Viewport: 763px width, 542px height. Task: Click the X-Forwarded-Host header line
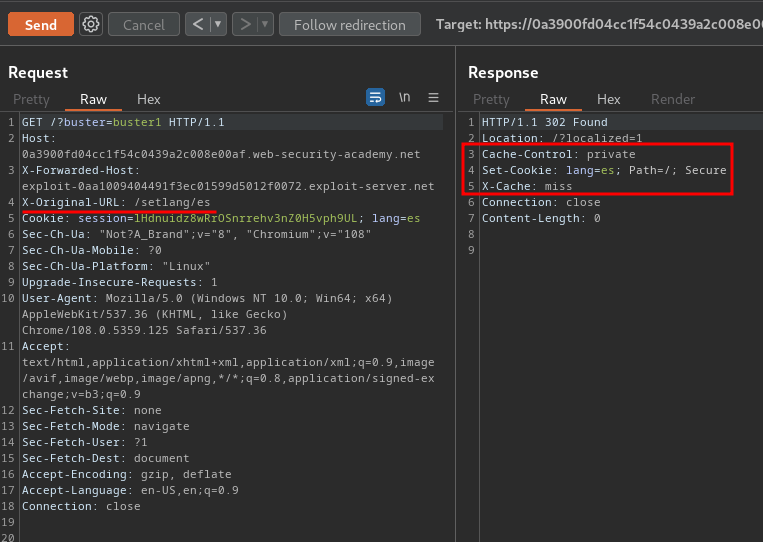[81, 170]
